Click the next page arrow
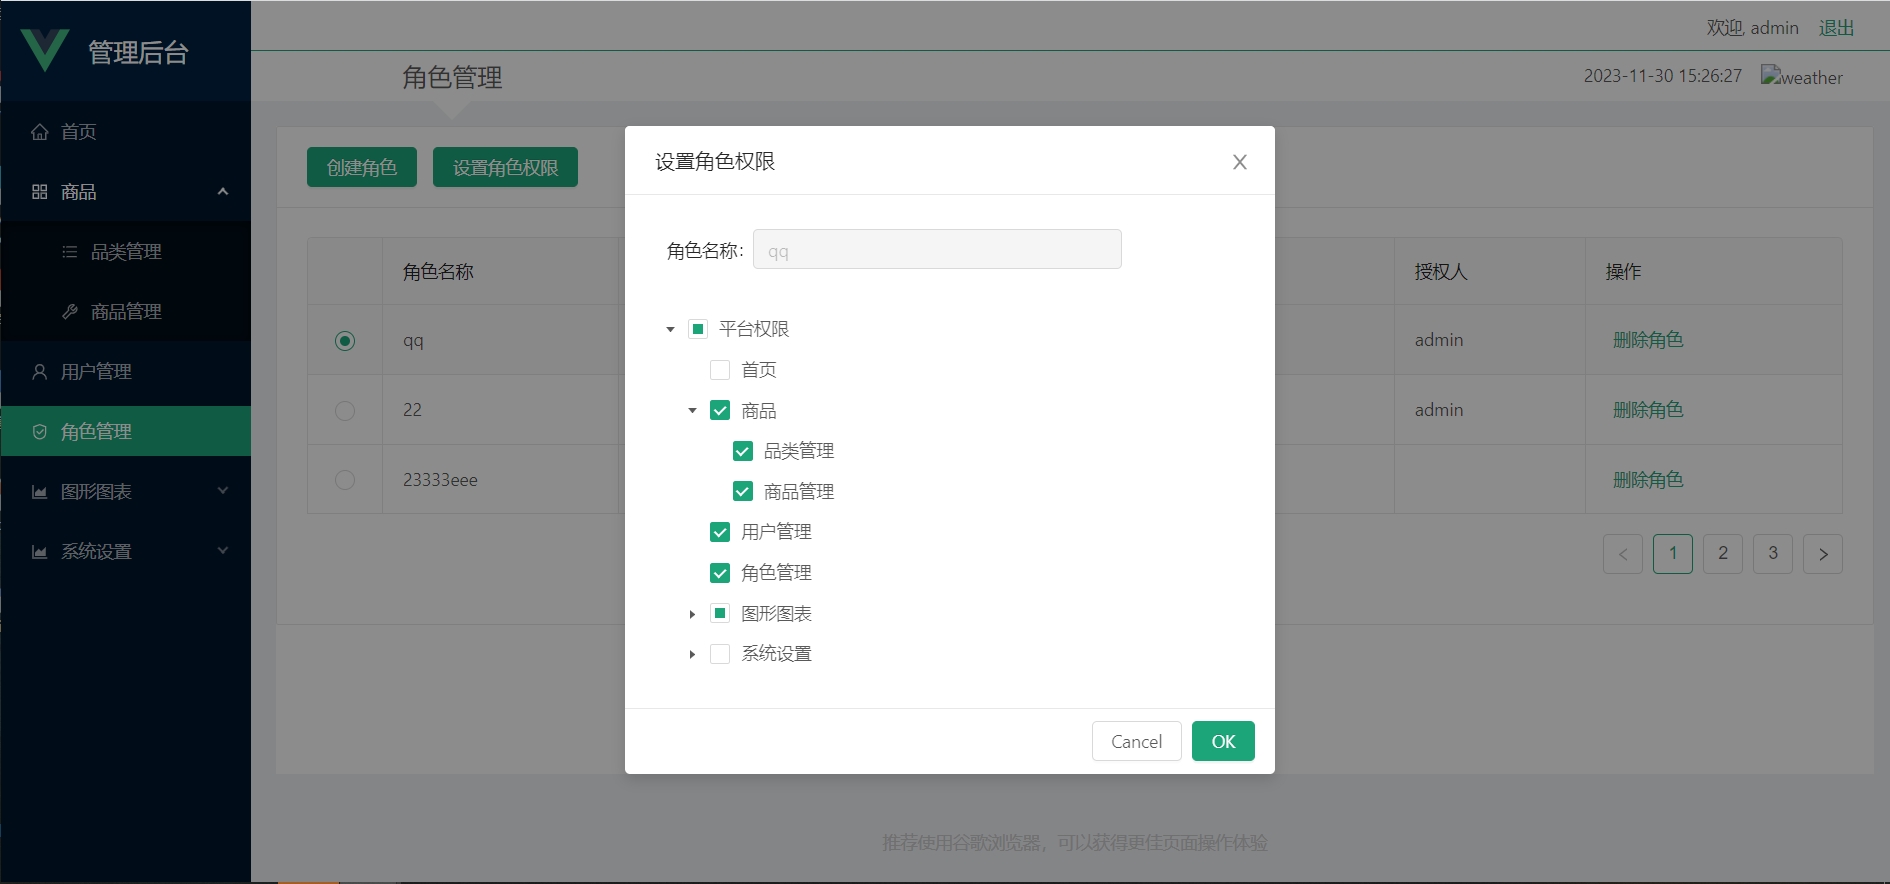 pyautogui.click(x=1823, y=553)
